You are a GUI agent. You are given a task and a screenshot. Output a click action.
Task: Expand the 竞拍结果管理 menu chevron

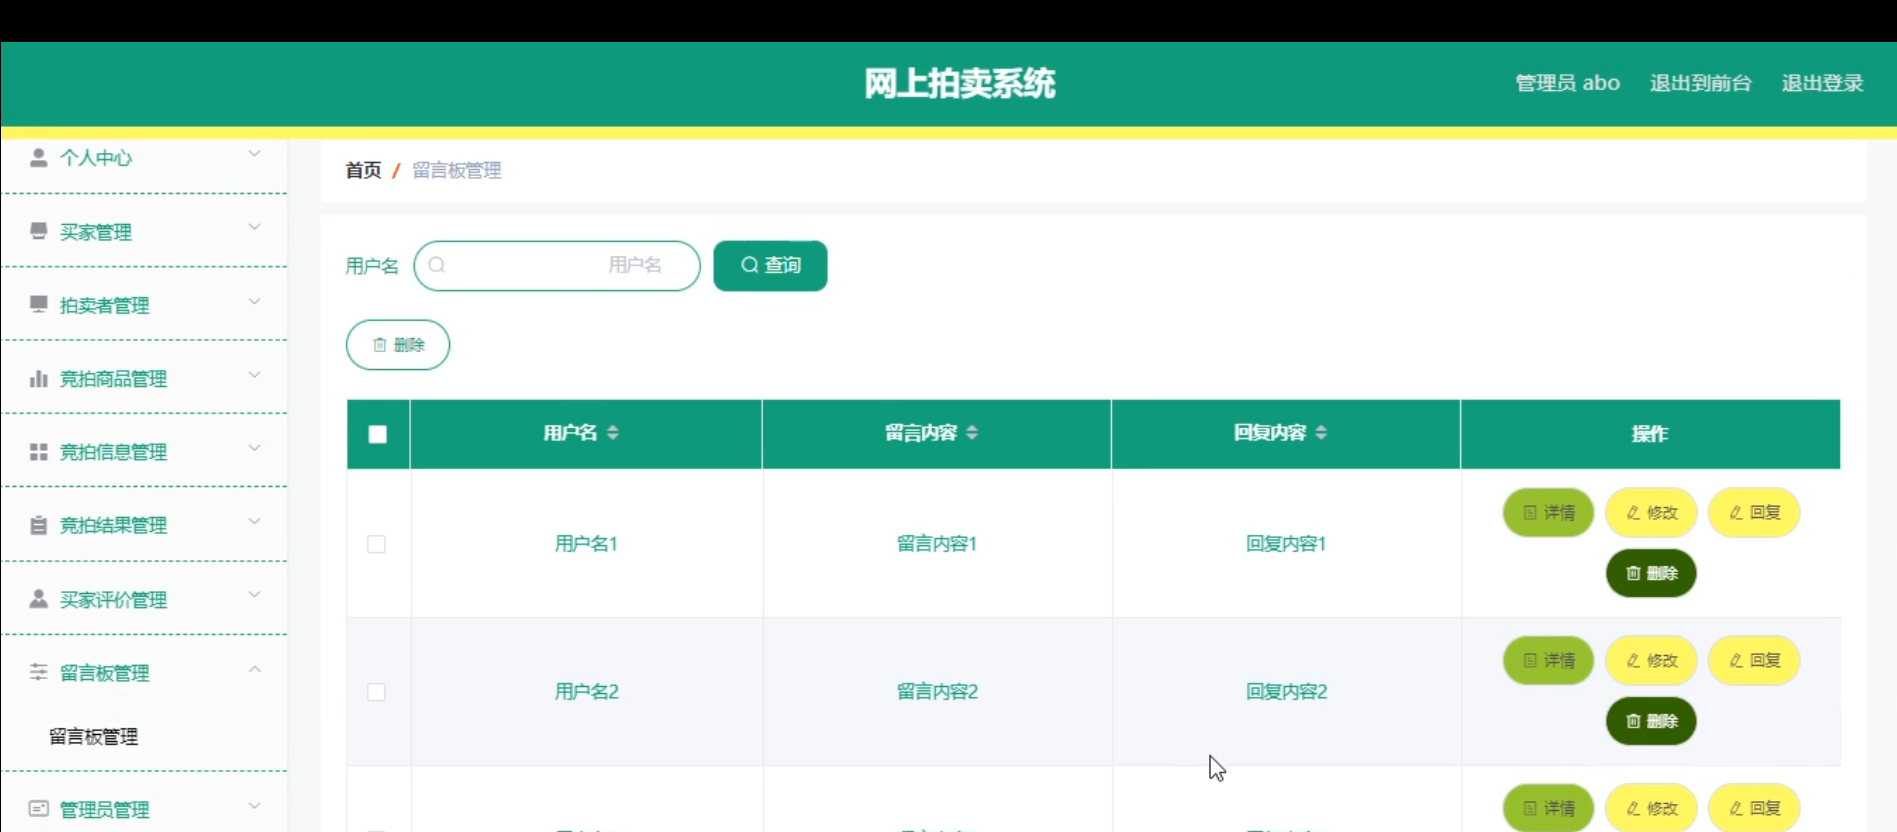254,522
